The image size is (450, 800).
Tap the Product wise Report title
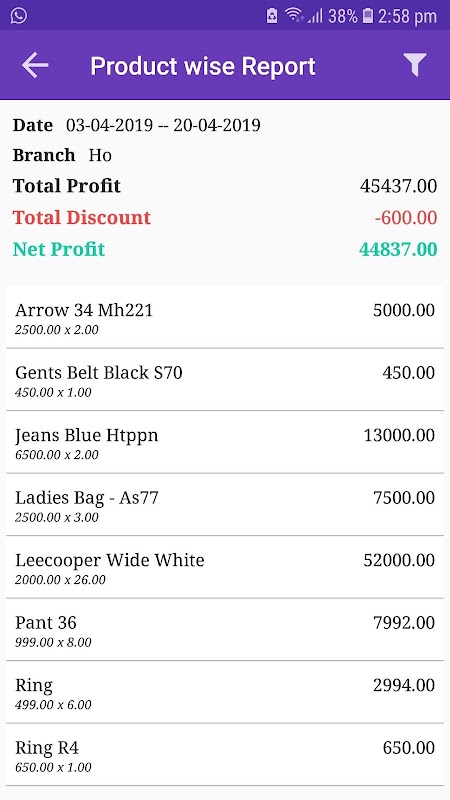(203, 66)
